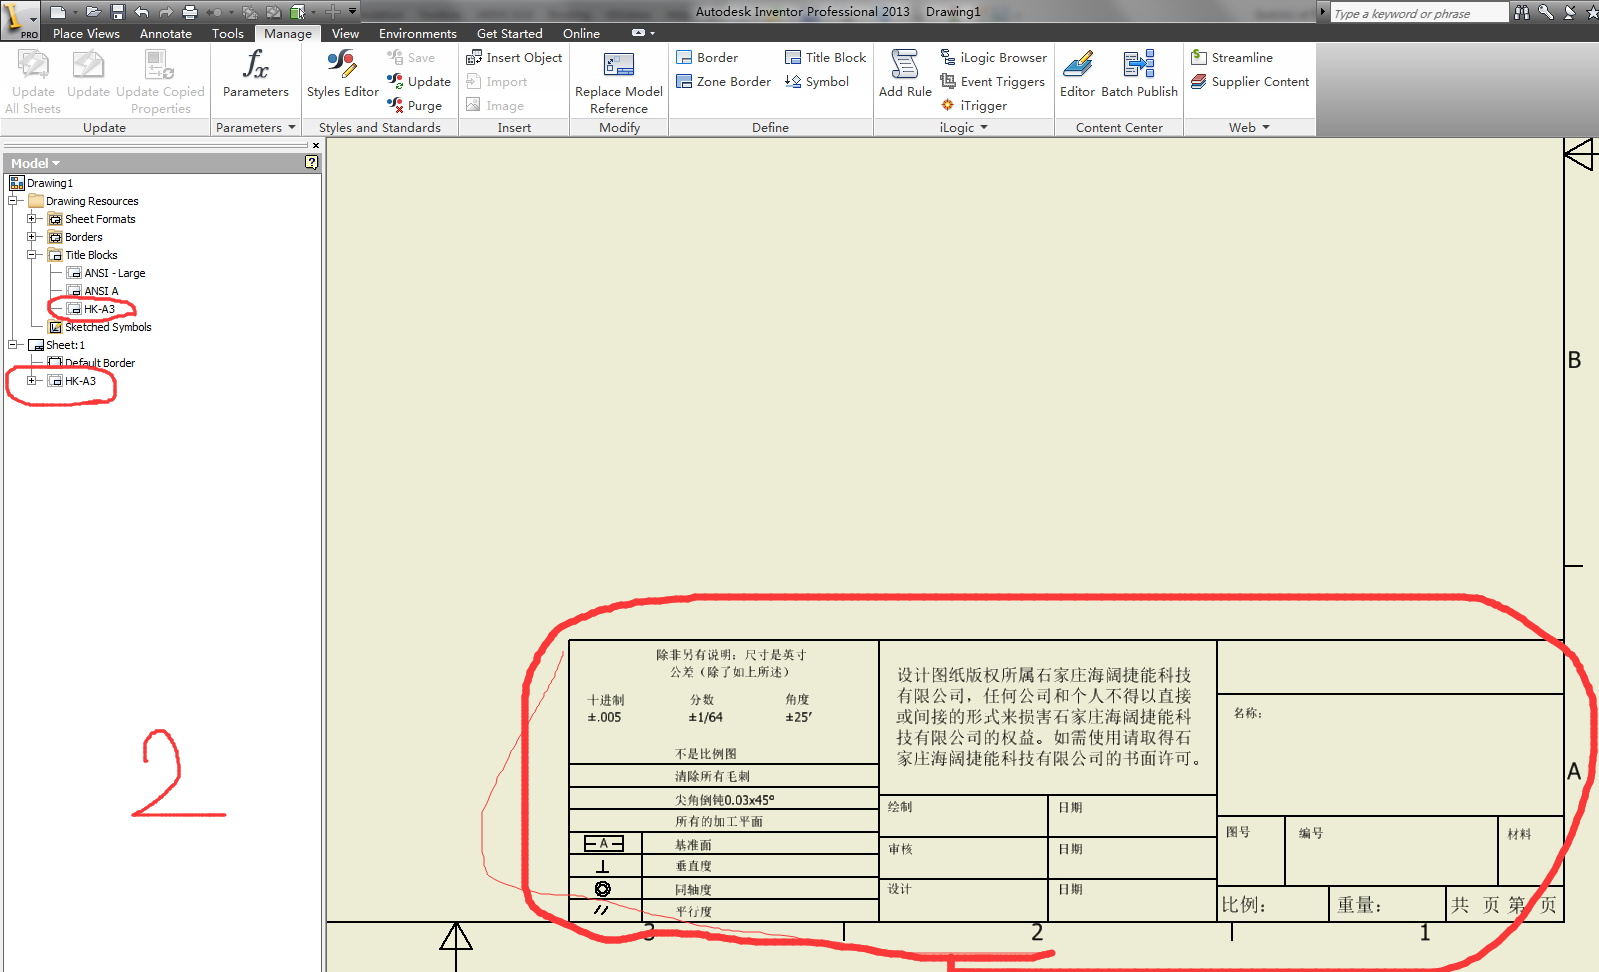
Task: Click the Batch Publish icon
Action: click(x=1139, y=74)
